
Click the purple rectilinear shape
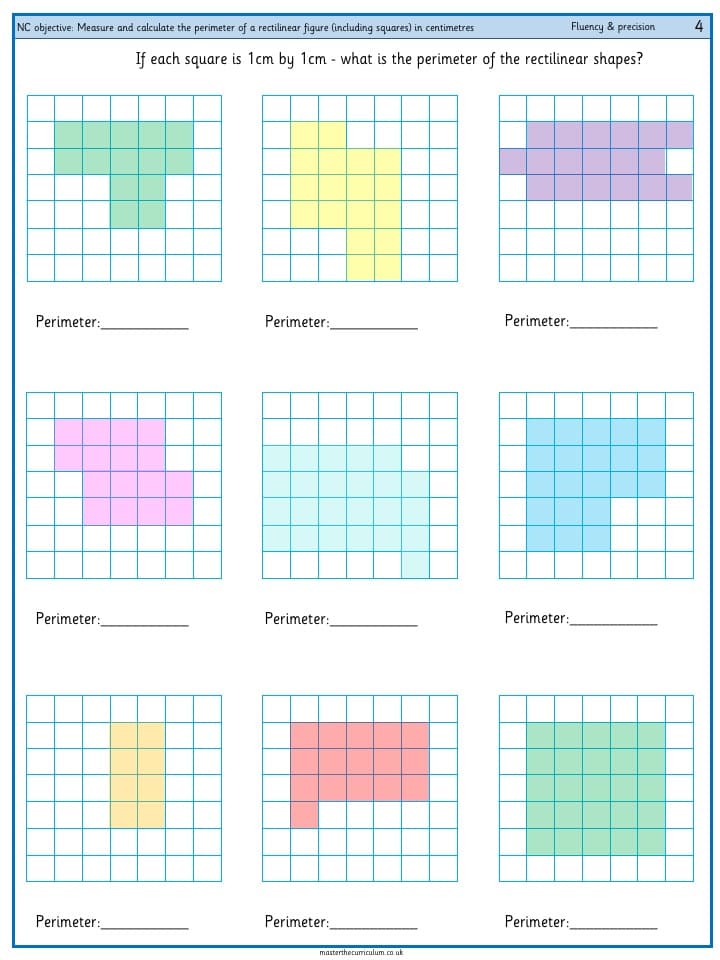pos(597,161)
